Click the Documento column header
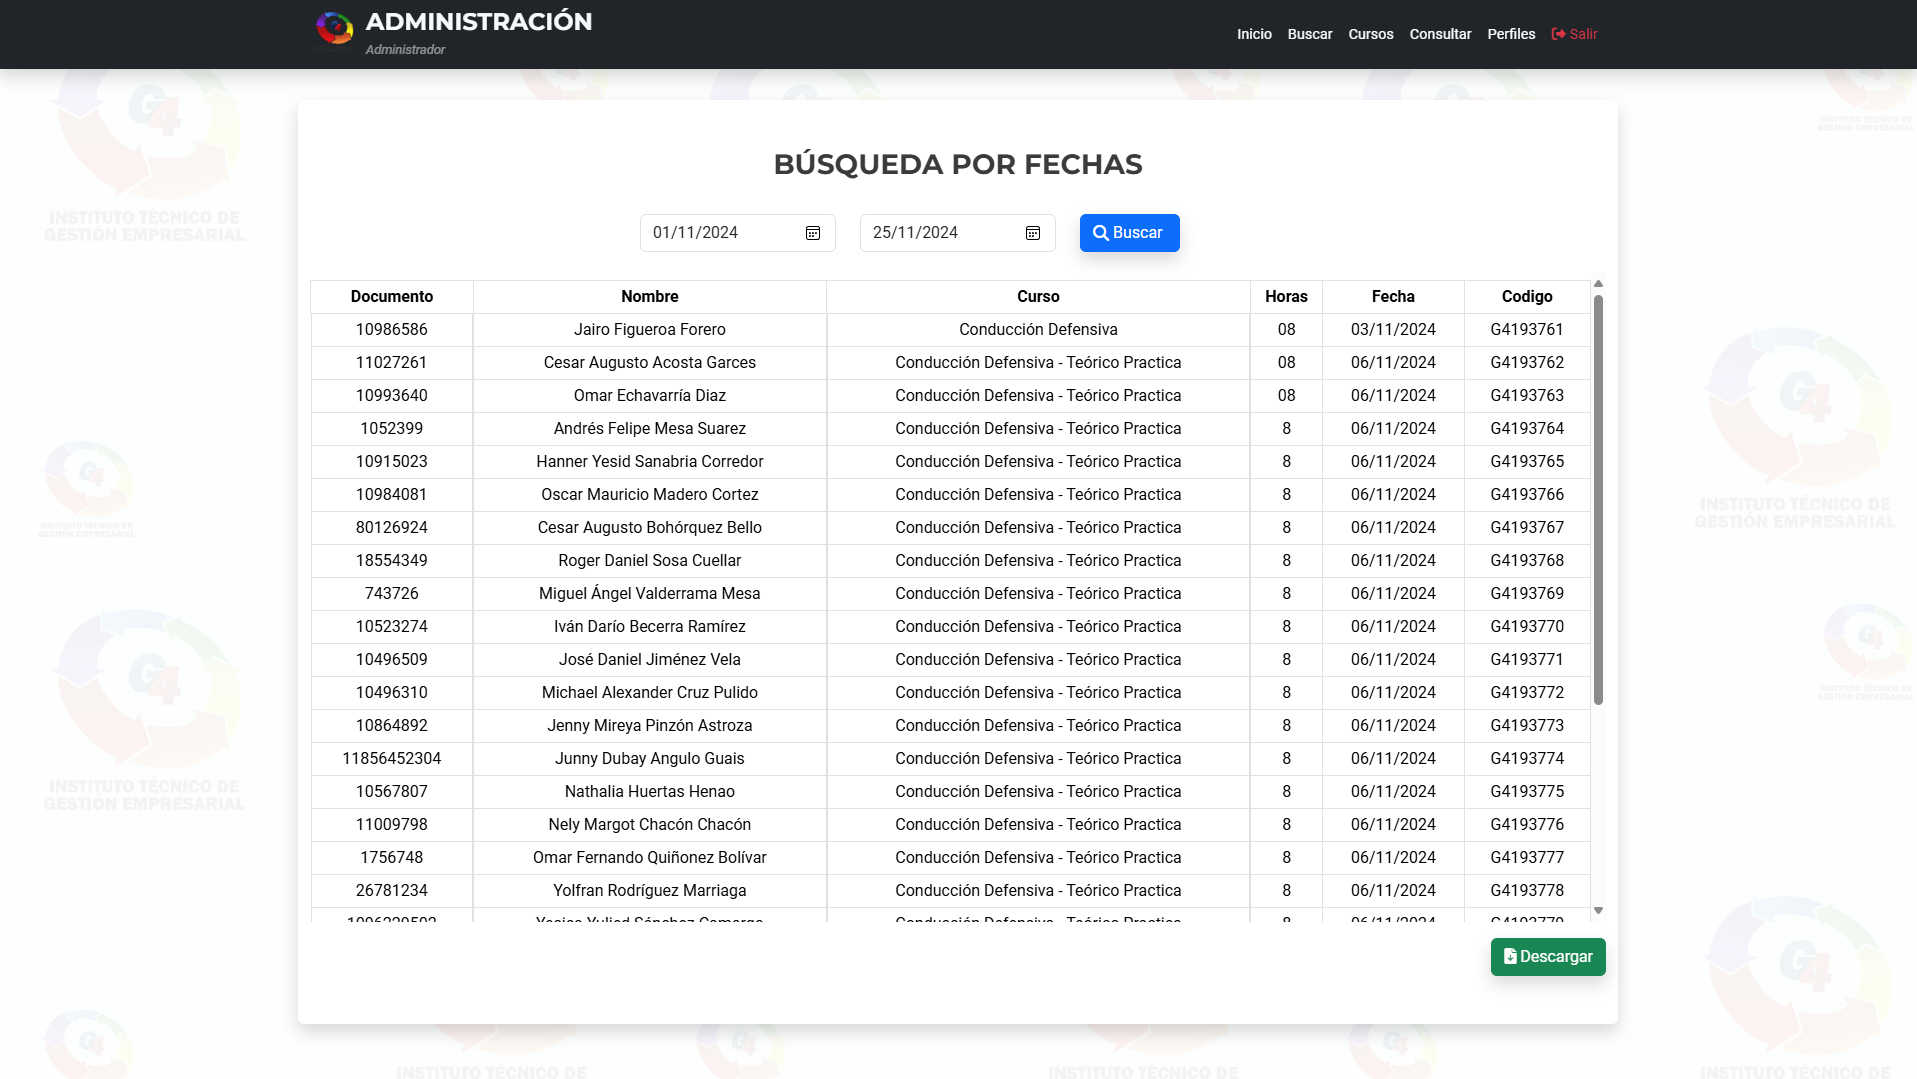This screenshot has height=1079, width=1917. pos(392,297)
